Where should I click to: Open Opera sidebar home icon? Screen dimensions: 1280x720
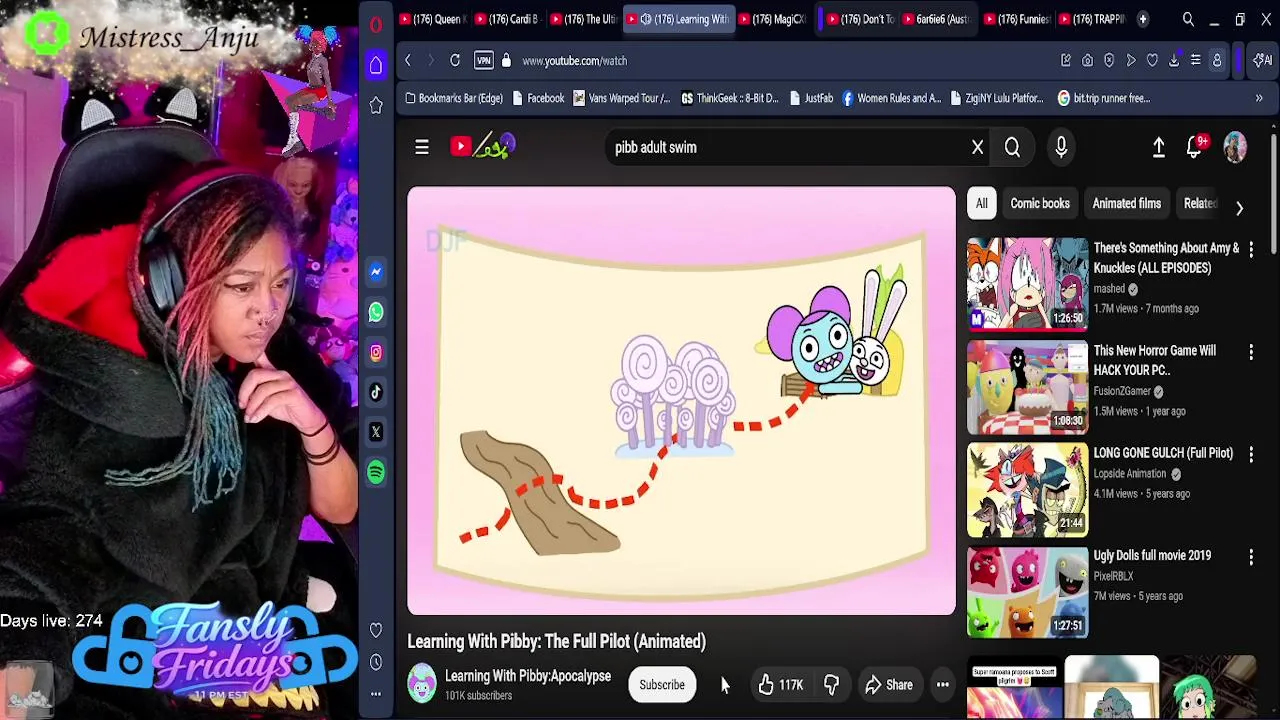click(x=376, y=65)
